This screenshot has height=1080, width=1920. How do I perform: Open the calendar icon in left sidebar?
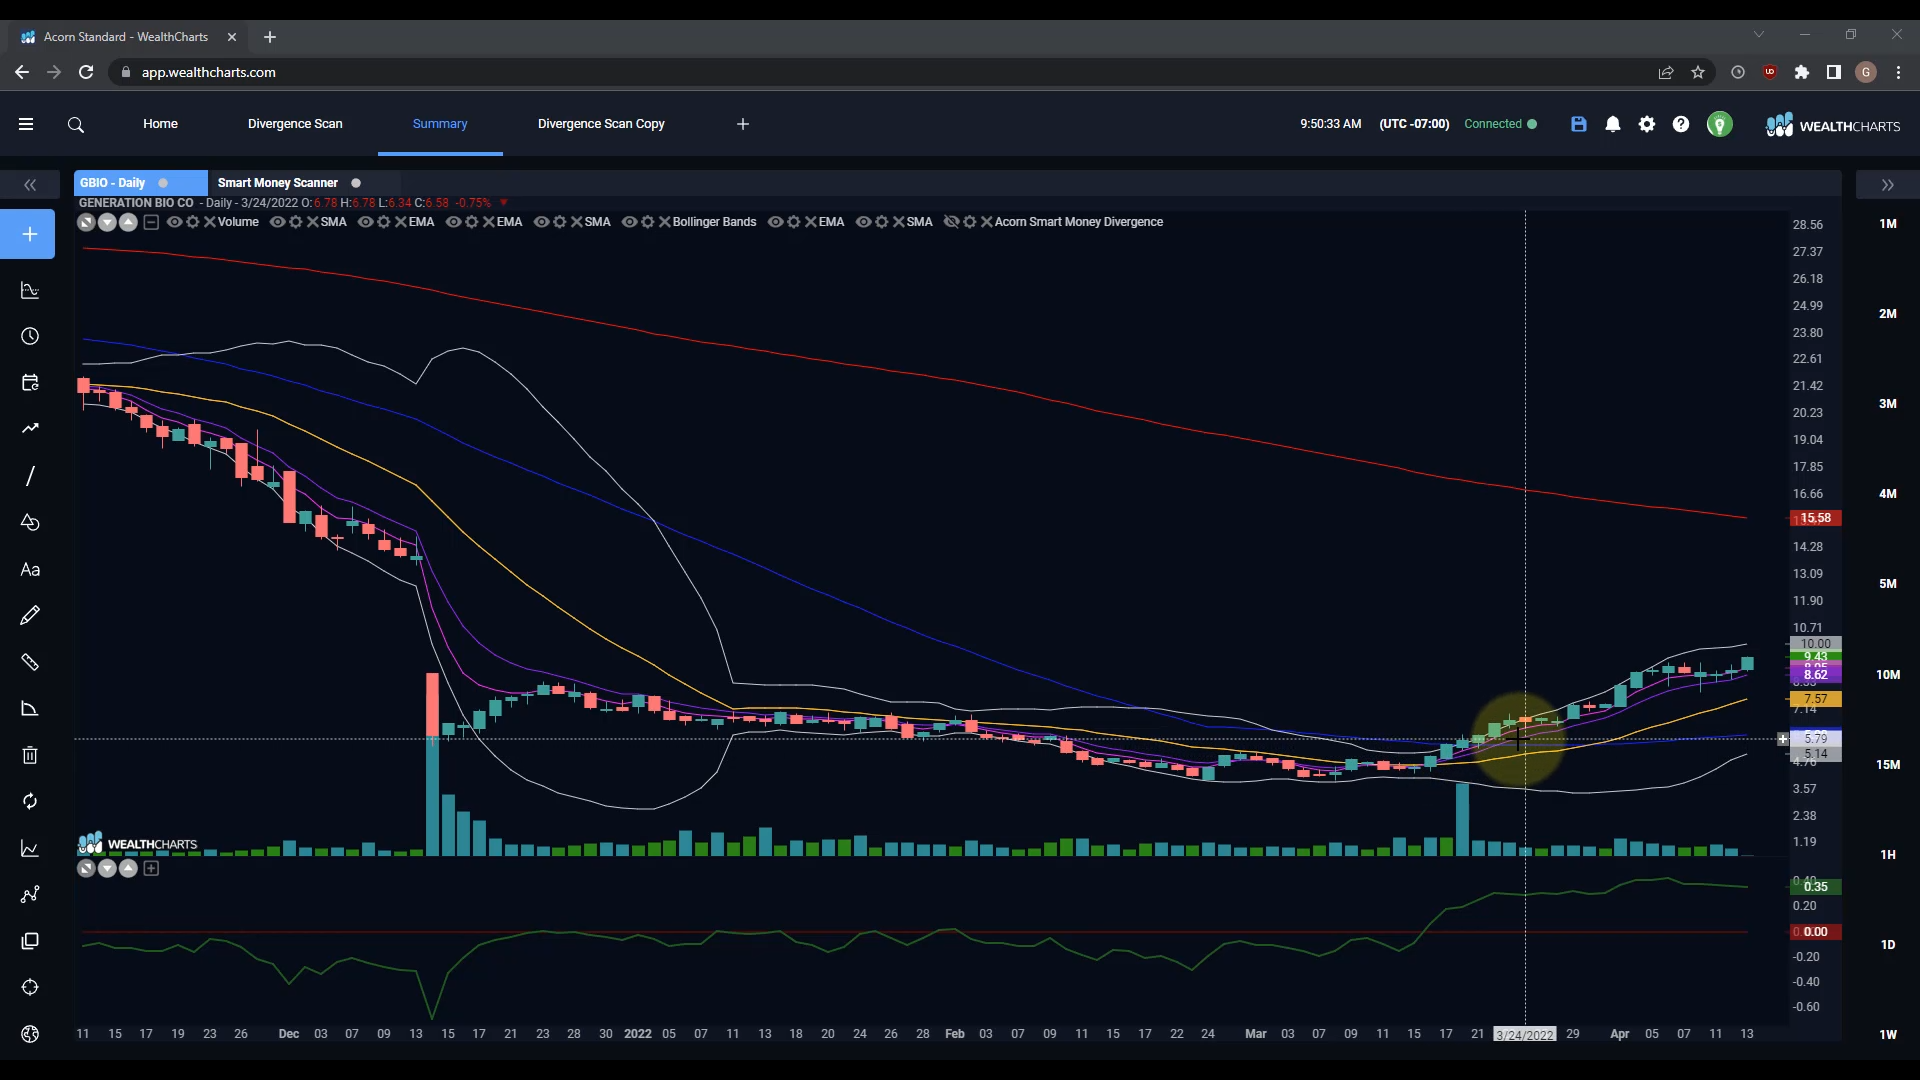[30, 382]
